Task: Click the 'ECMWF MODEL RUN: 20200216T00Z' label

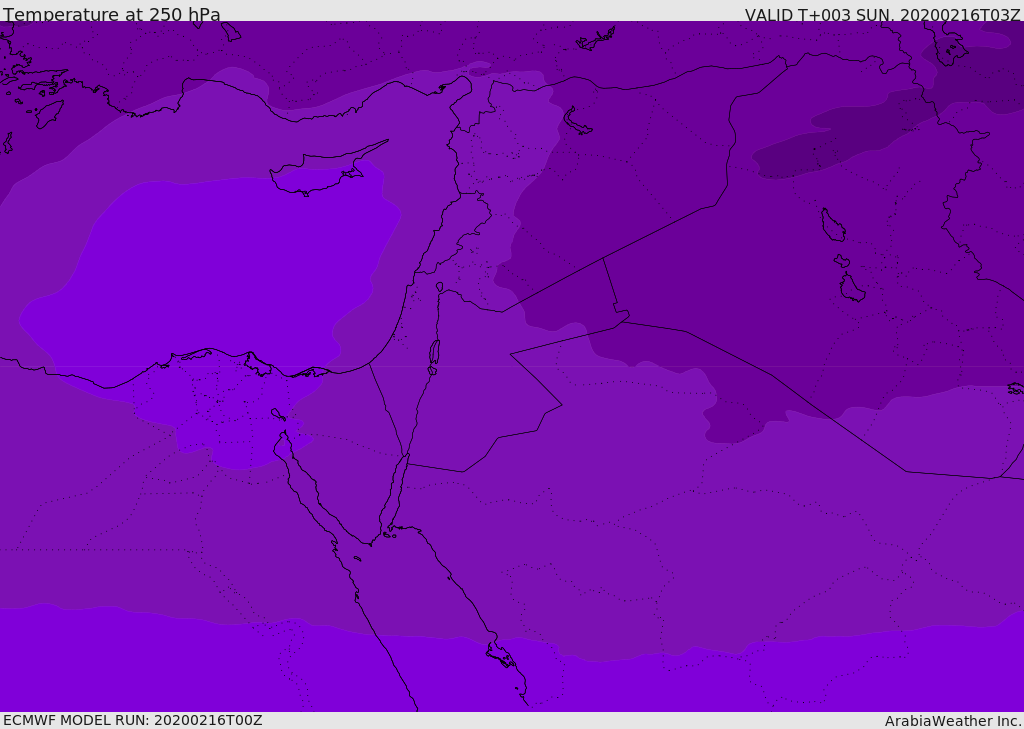Action: 133,721
